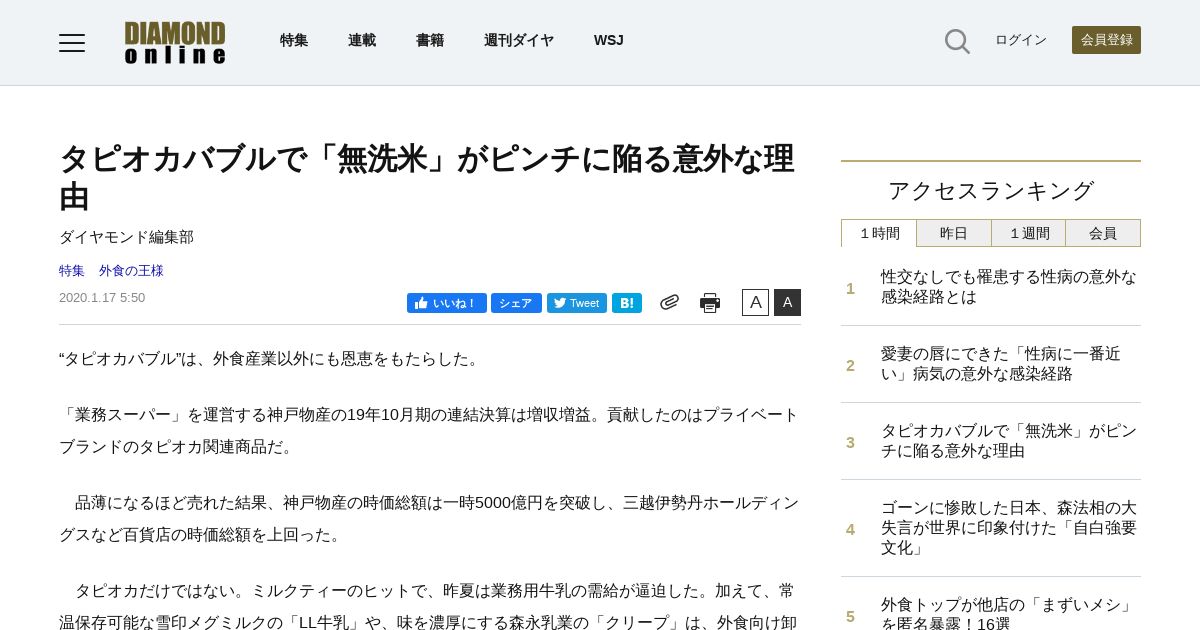Image resolution: width=1200 pixels, height=630 pixels.
Task: Open ranking 4 article about ゴーン
Action: point(1009,528)
